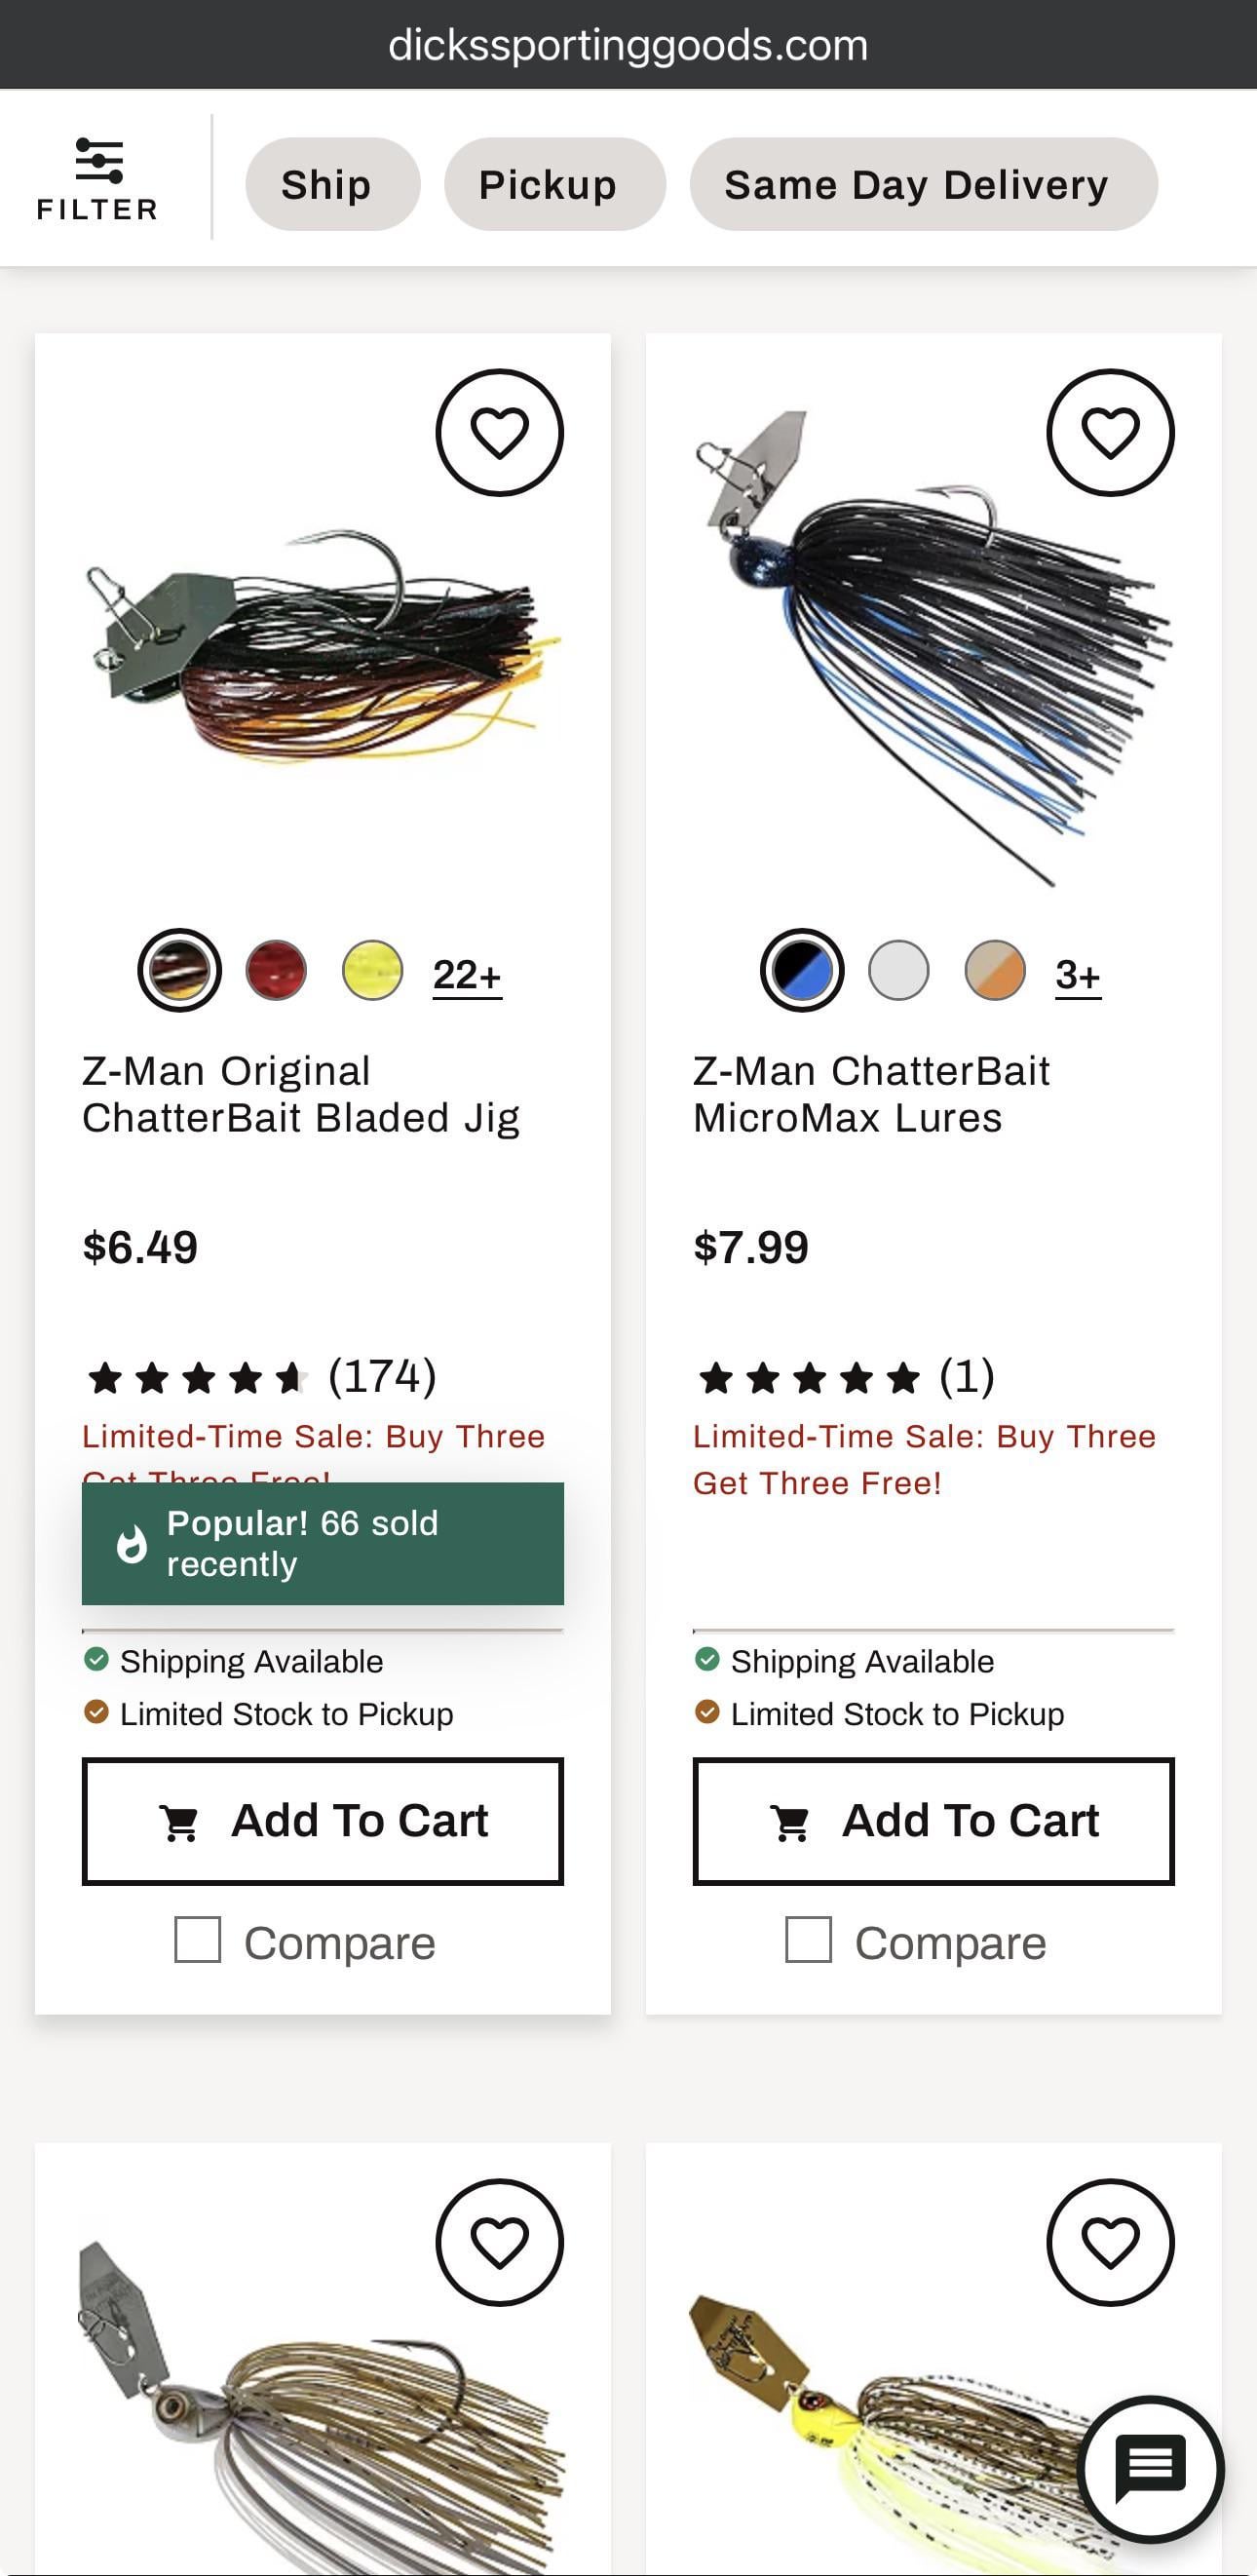Expand the 3+ more colors link
This screenshot has height=2576, width=1257.
[1077, 974]
